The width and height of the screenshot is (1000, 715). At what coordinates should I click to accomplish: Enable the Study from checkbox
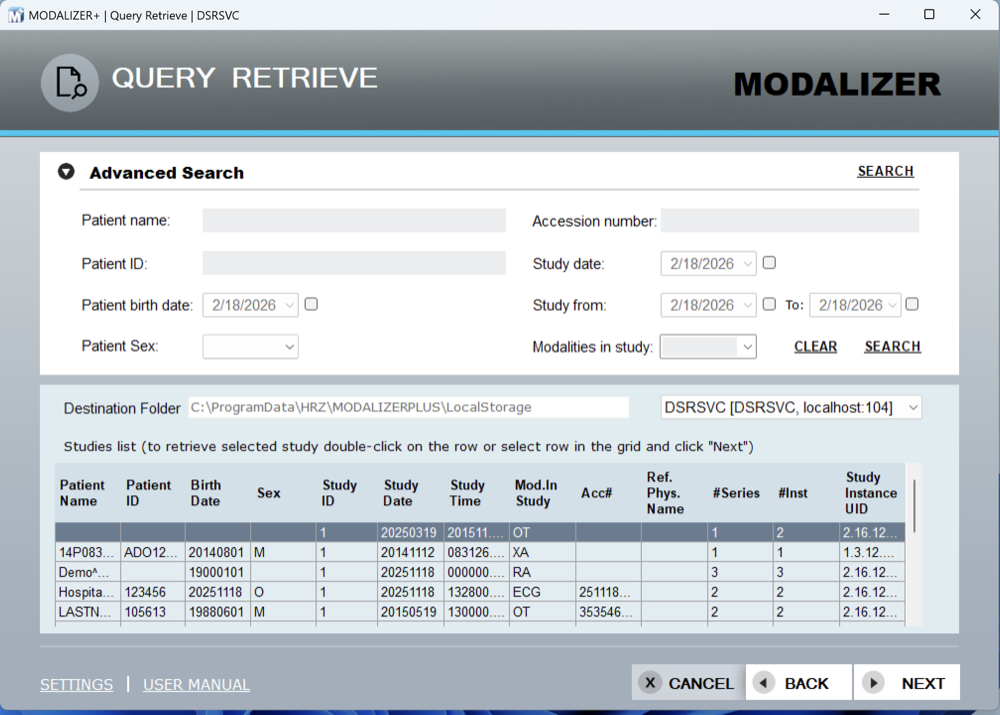click(769, 304)
